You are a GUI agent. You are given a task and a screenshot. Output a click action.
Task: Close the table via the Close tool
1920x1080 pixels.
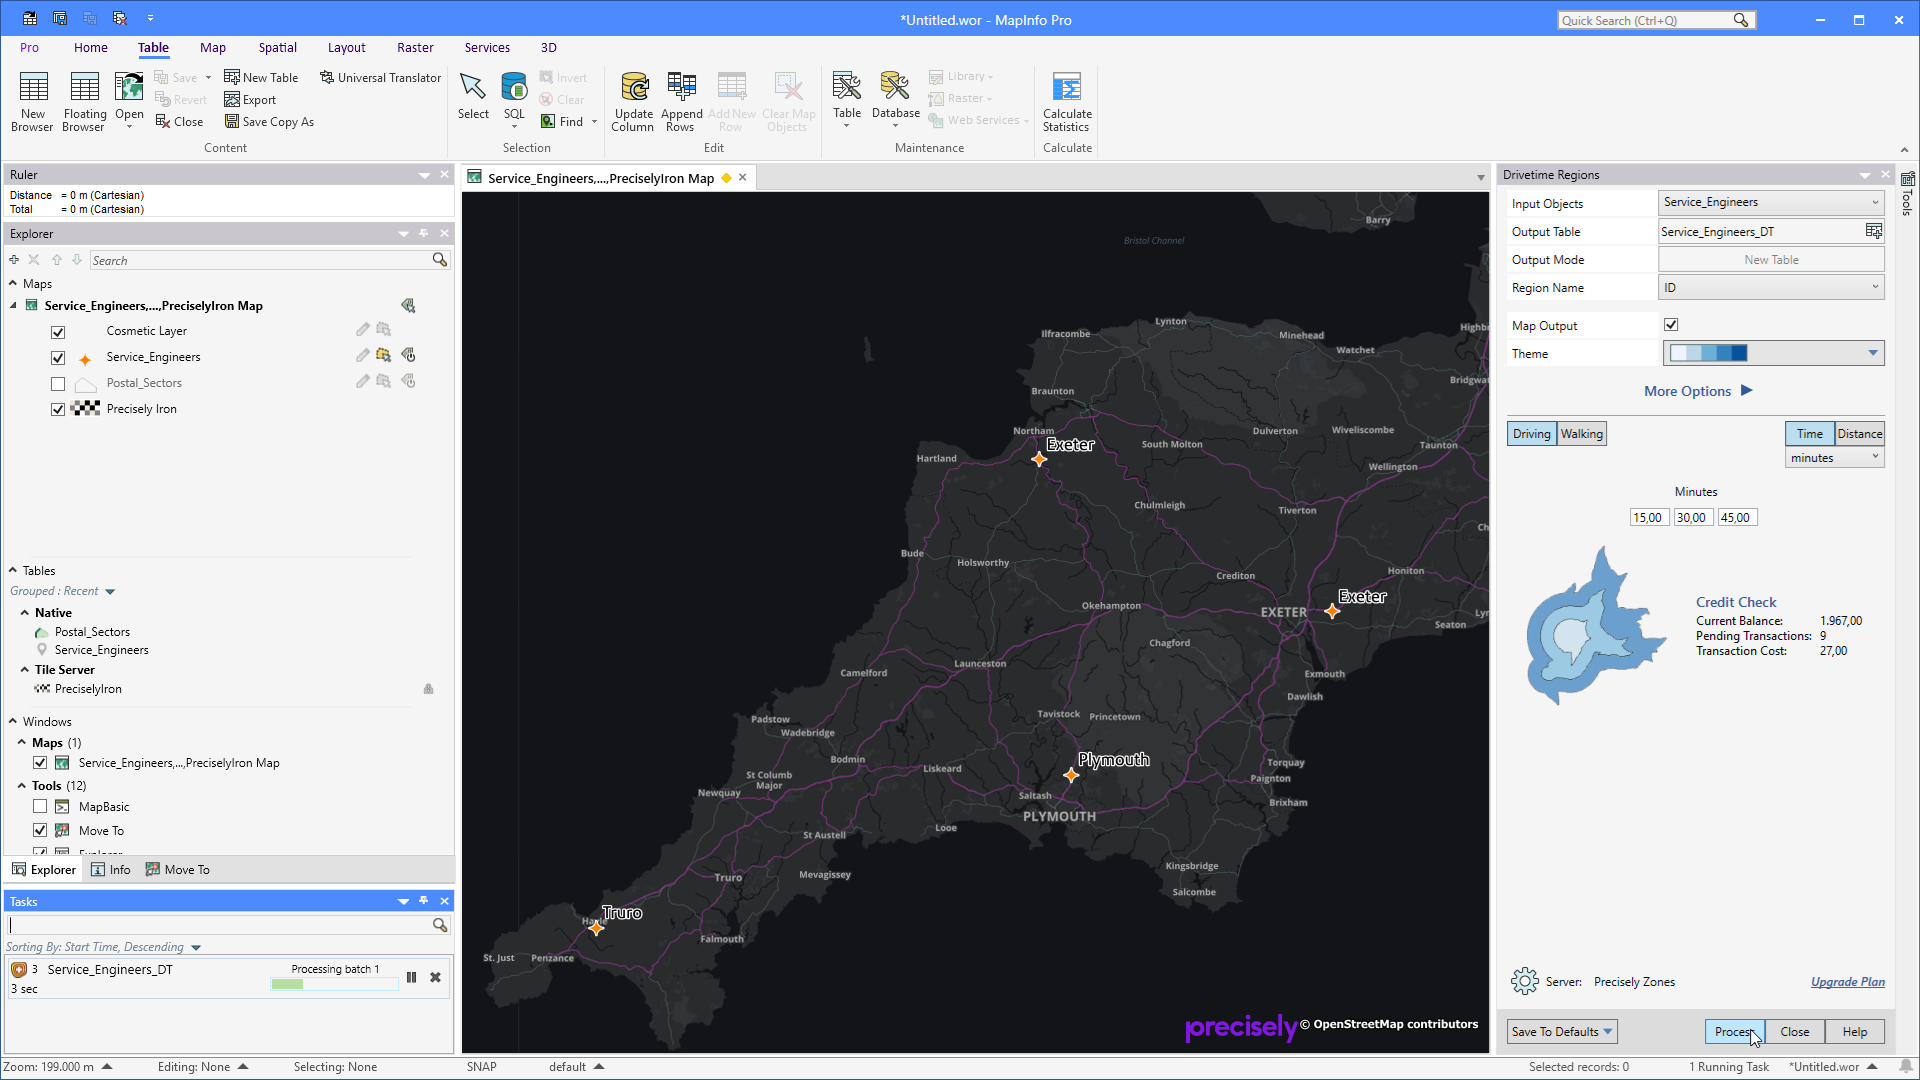click(x=179, y=121)
